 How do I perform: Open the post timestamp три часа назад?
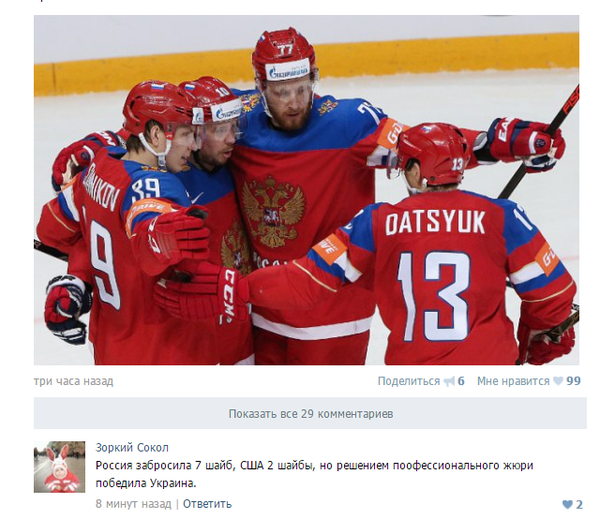[73, 381]
